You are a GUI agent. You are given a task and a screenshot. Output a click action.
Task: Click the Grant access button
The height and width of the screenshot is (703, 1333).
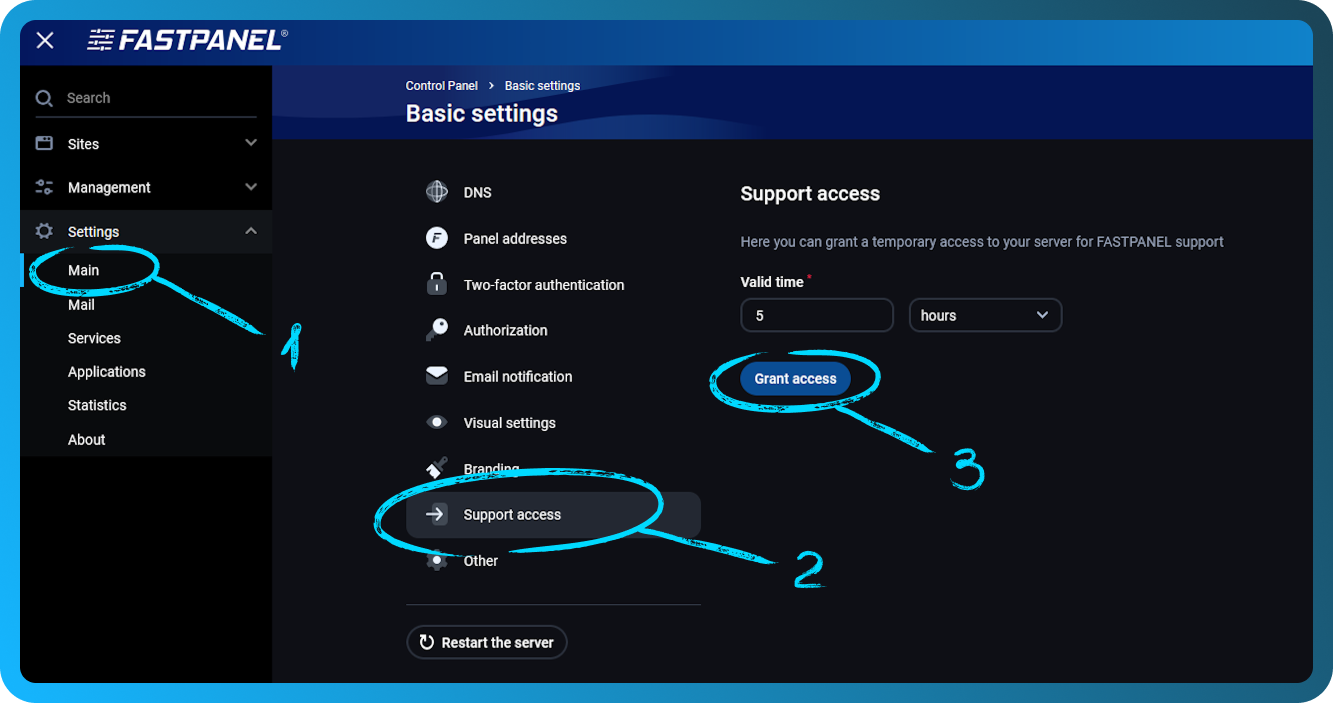795,378
